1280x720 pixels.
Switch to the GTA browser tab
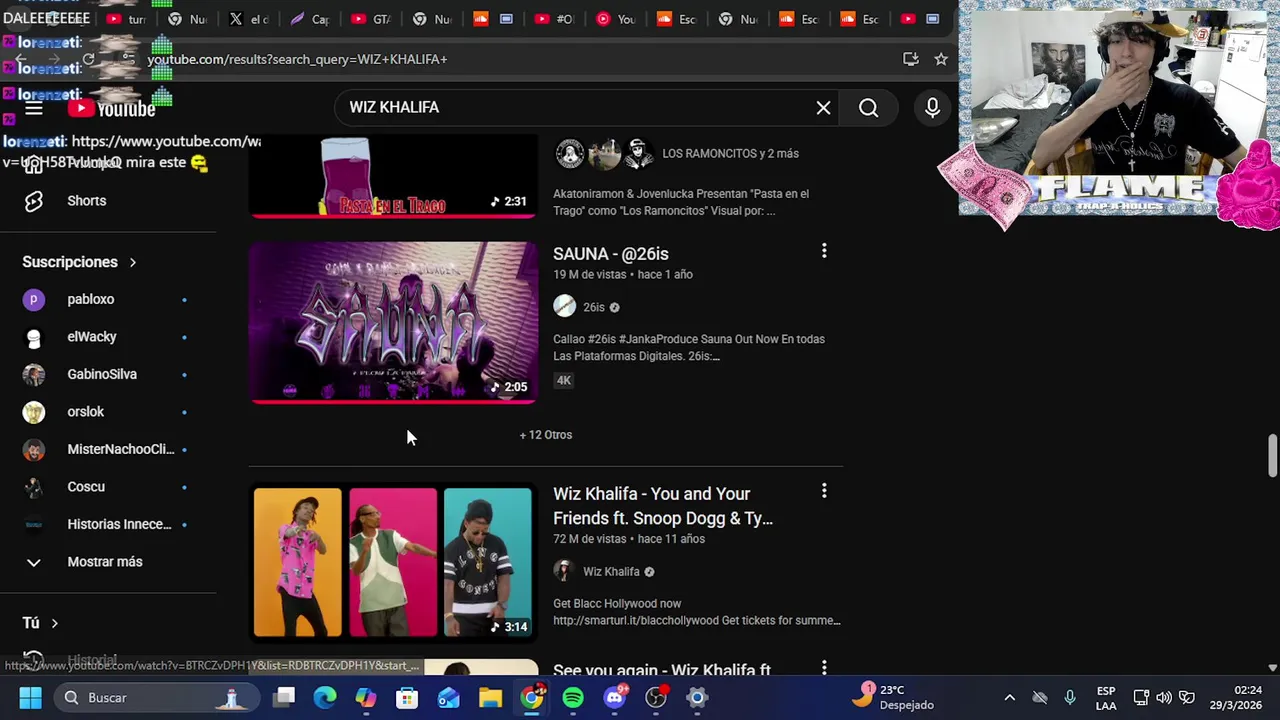pos(371,19)
